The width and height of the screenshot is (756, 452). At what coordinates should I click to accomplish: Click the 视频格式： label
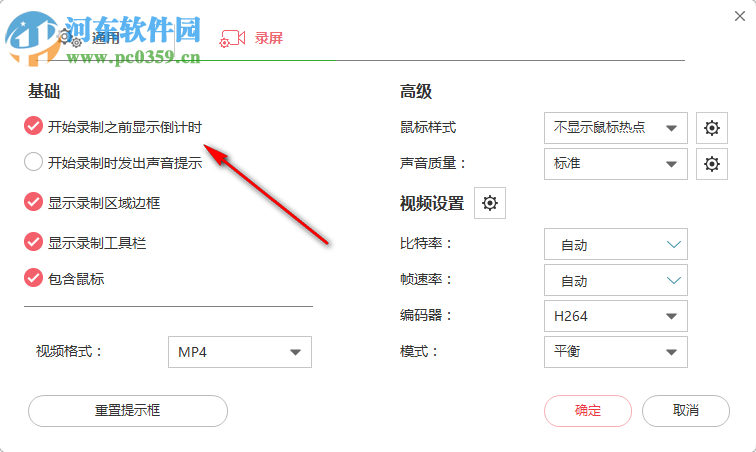[69, 351]
